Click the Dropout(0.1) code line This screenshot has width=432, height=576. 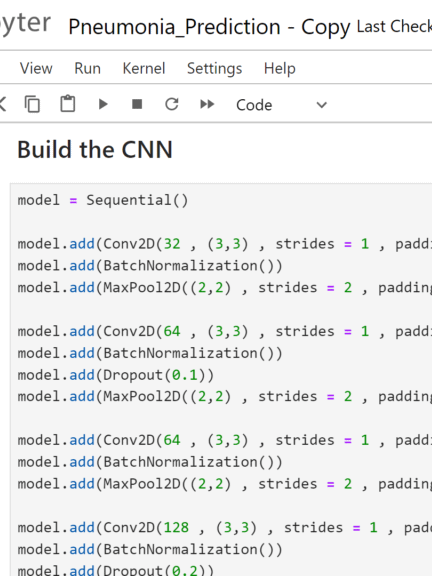coord(116,375)
